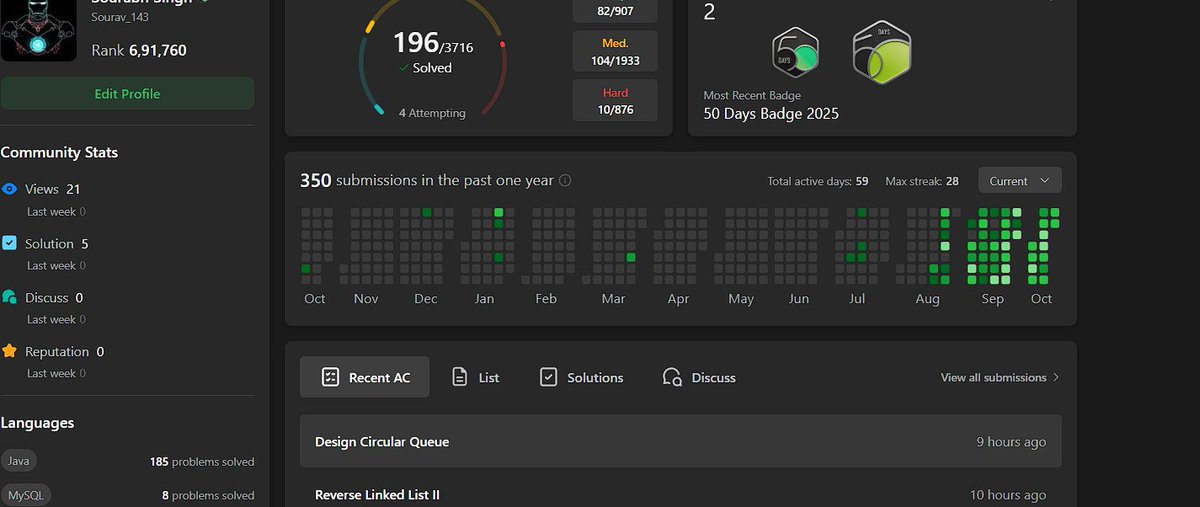Open the Design Circular Queue submission
Screen dimensions: 1200x507
coord(681,441)
